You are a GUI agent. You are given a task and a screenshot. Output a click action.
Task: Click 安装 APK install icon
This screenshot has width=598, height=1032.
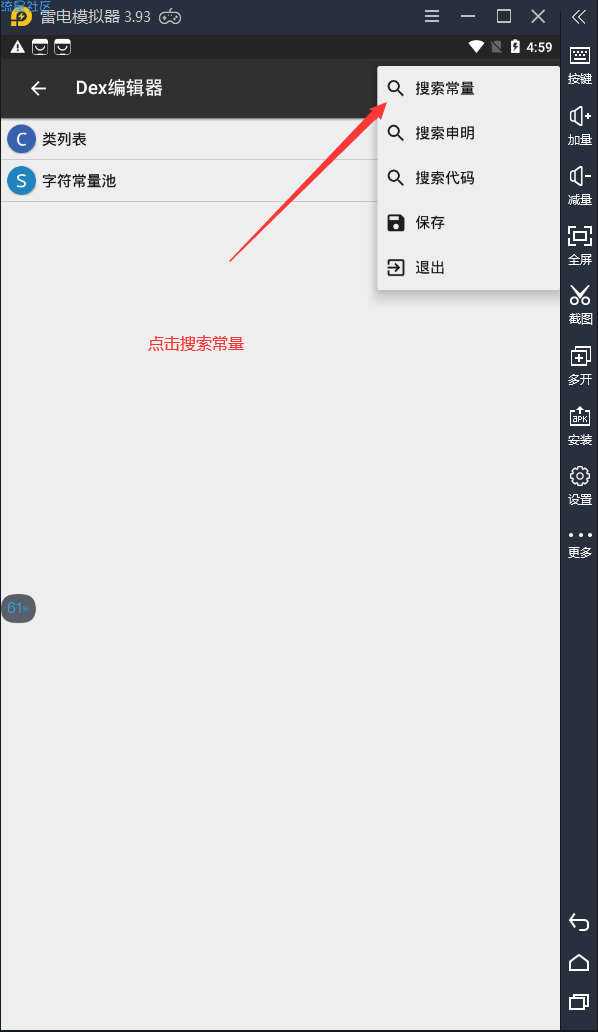pos(580,426)
